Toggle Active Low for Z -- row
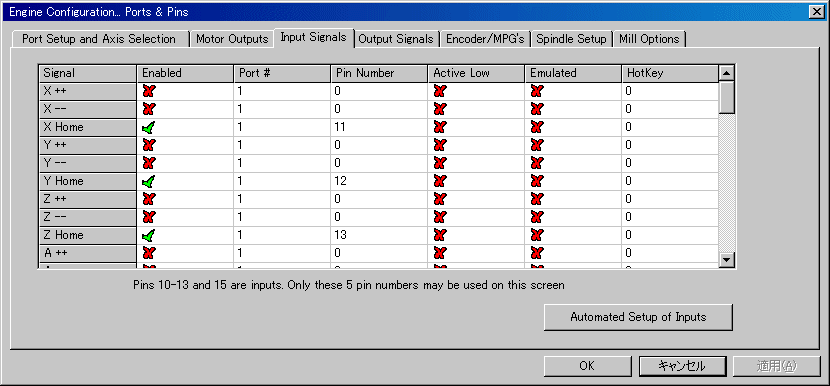The image size is (830, 386). (439, 217)
